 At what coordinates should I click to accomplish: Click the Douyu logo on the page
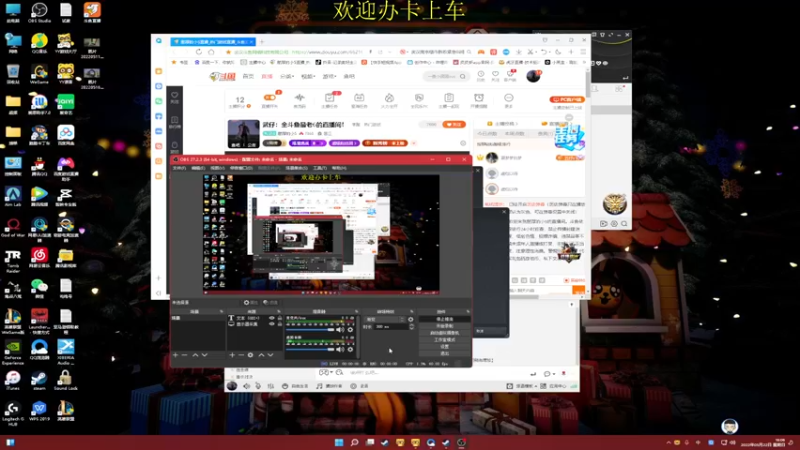click(222, 76)
